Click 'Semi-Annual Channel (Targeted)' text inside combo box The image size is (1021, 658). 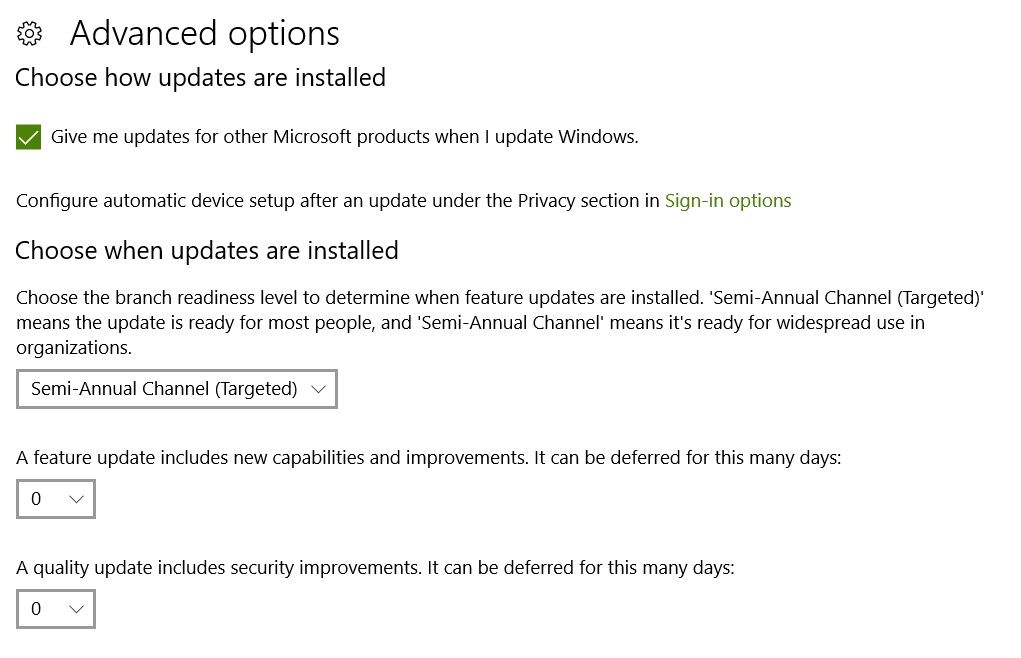[x=164, y=389]
